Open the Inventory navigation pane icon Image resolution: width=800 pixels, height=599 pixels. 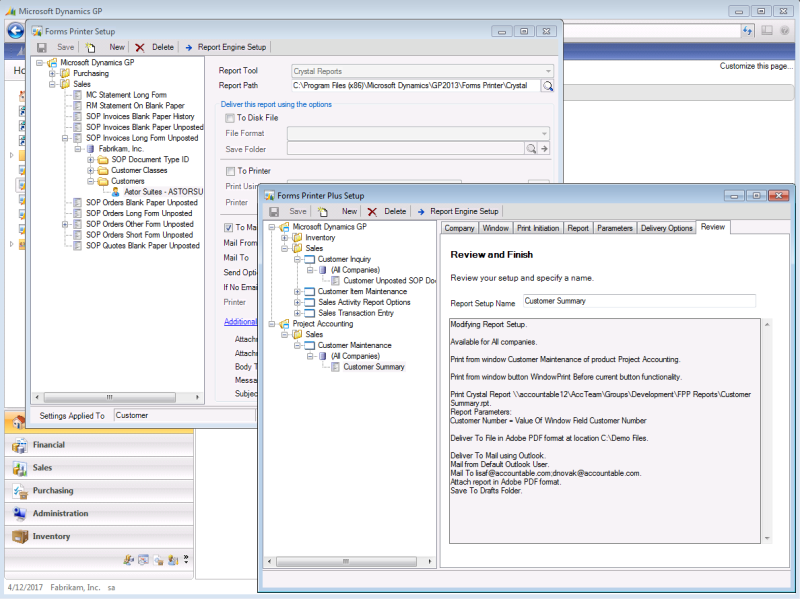tap(19, 536)
